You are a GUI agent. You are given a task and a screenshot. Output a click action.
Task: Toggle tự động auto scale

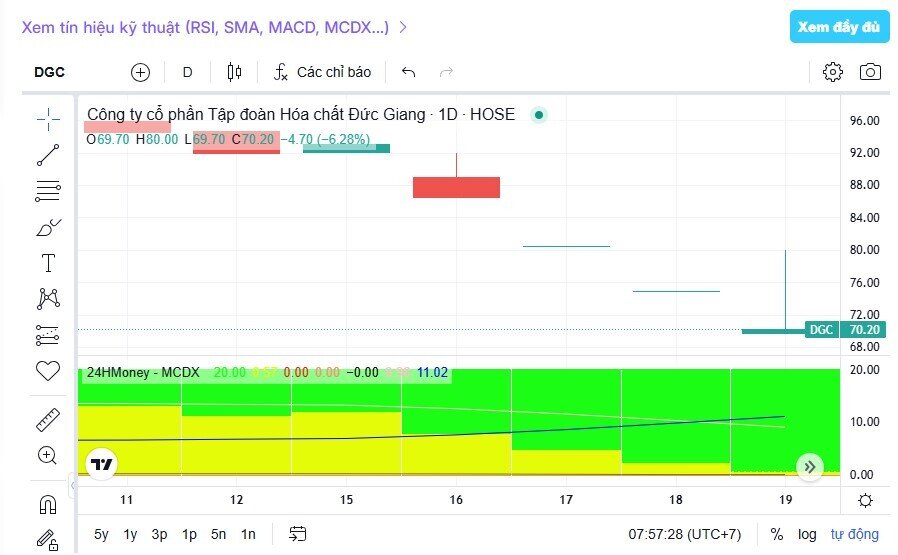(x=854, y=534)
